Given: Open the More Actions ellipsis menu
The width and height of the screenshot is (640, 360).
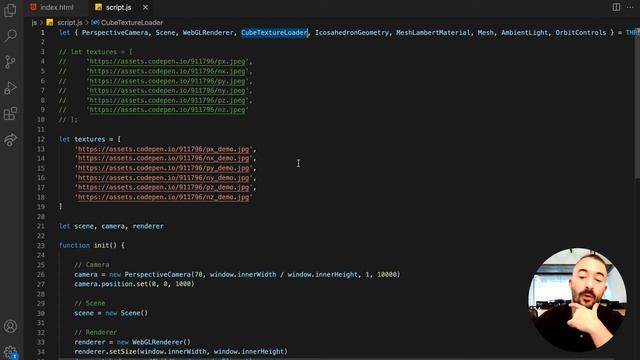Looking at the screenshot, I should [630, 7].
